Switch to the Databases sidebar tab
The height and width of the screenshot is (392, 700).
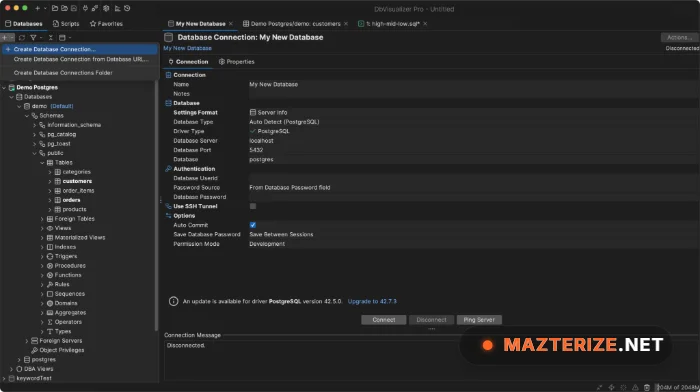24,24
